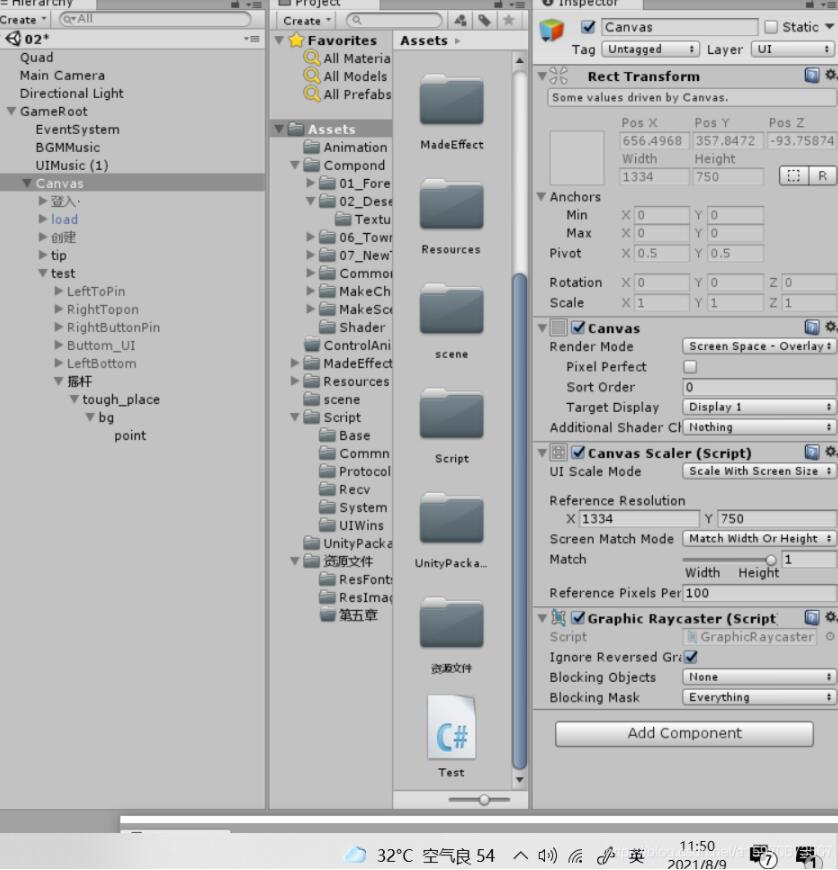Toggle blueprint mode button in Rect Transform

[x=794, y=176]
